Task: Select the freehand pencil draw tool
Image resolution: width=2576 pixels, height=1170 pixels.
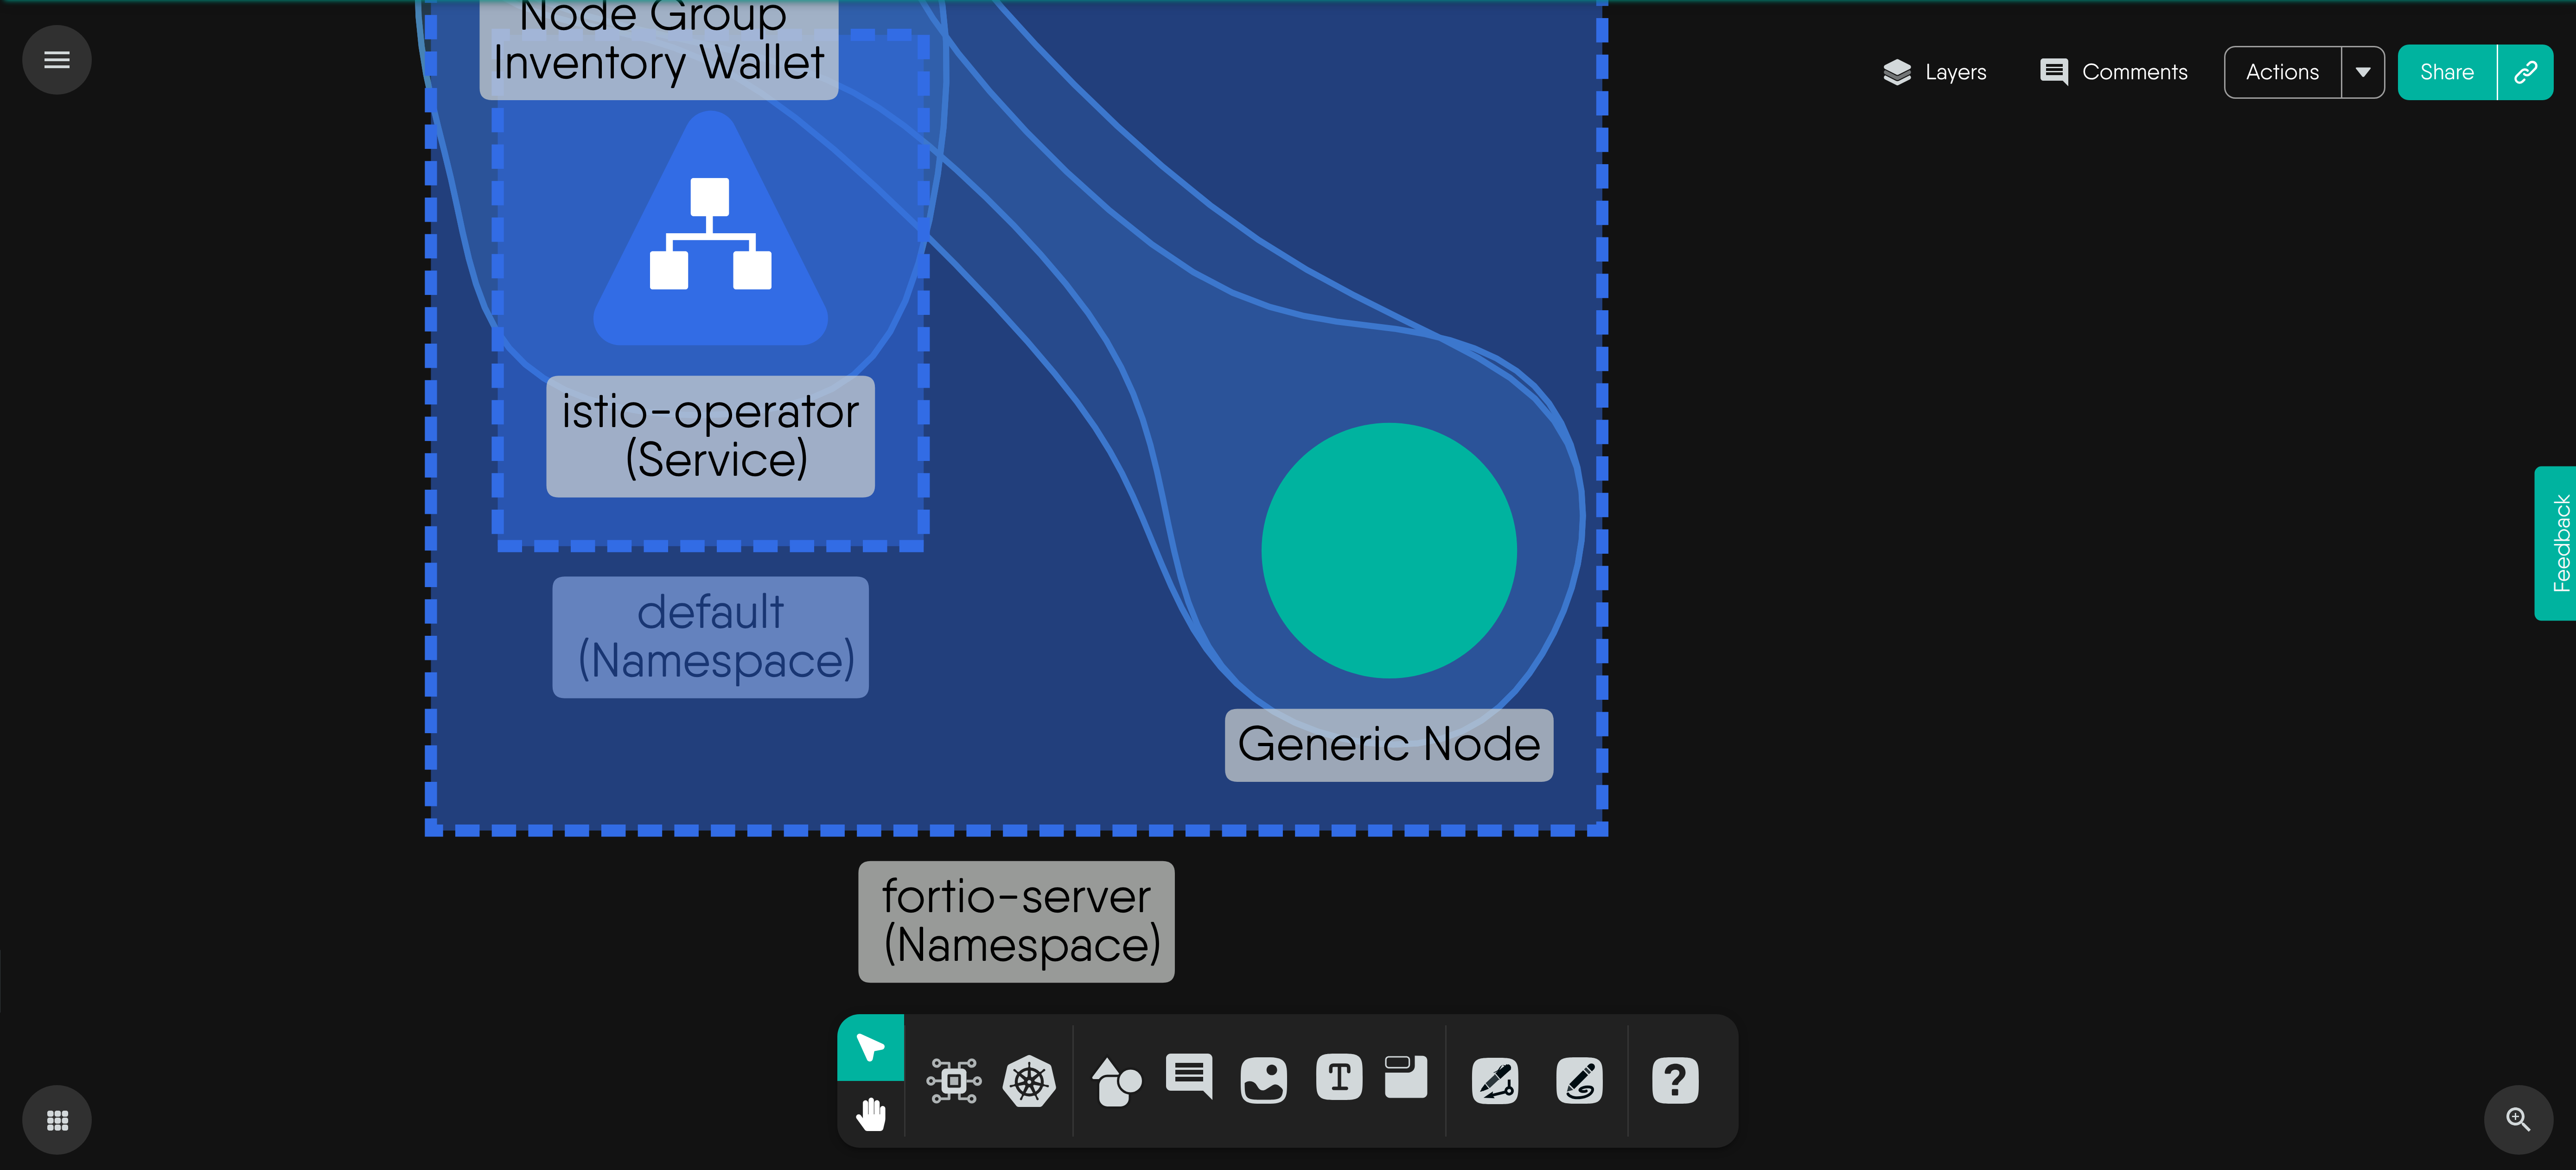Action: tap(1579, 1081)
